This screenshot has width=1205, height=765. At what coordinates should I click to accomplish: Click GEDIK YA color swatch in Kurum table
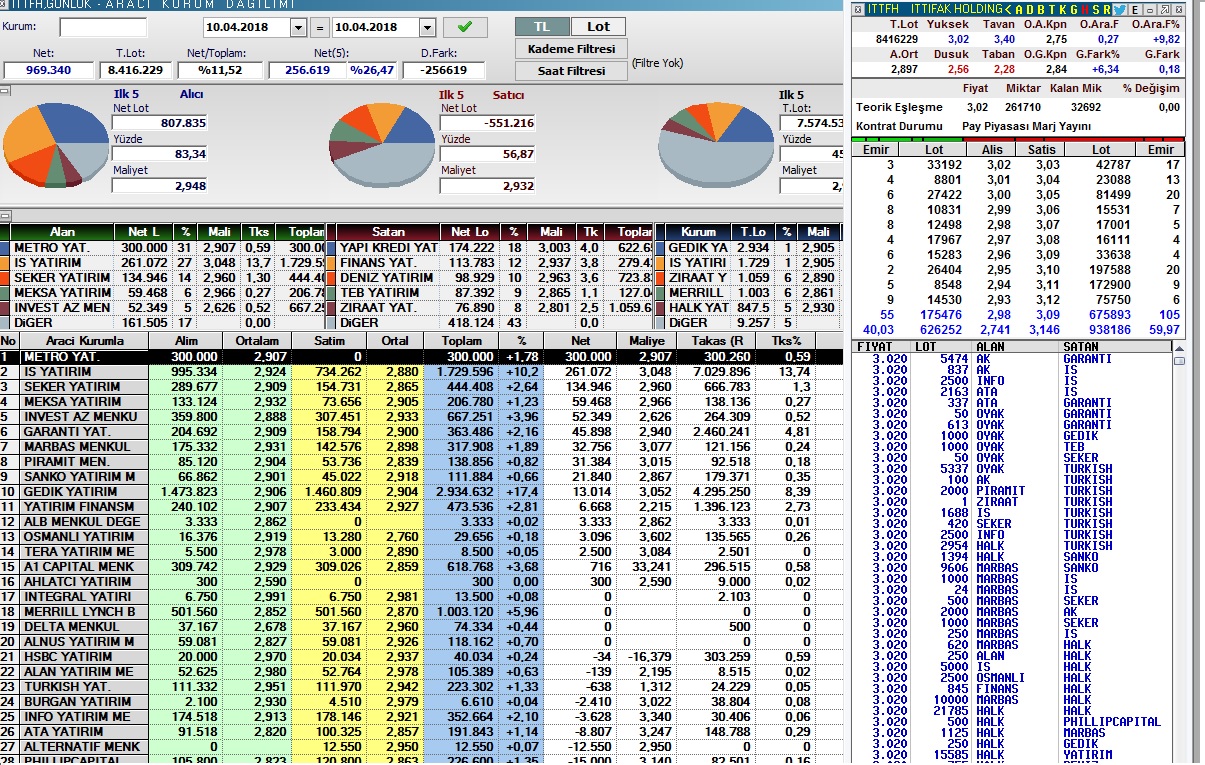click(x=658, y=247)
